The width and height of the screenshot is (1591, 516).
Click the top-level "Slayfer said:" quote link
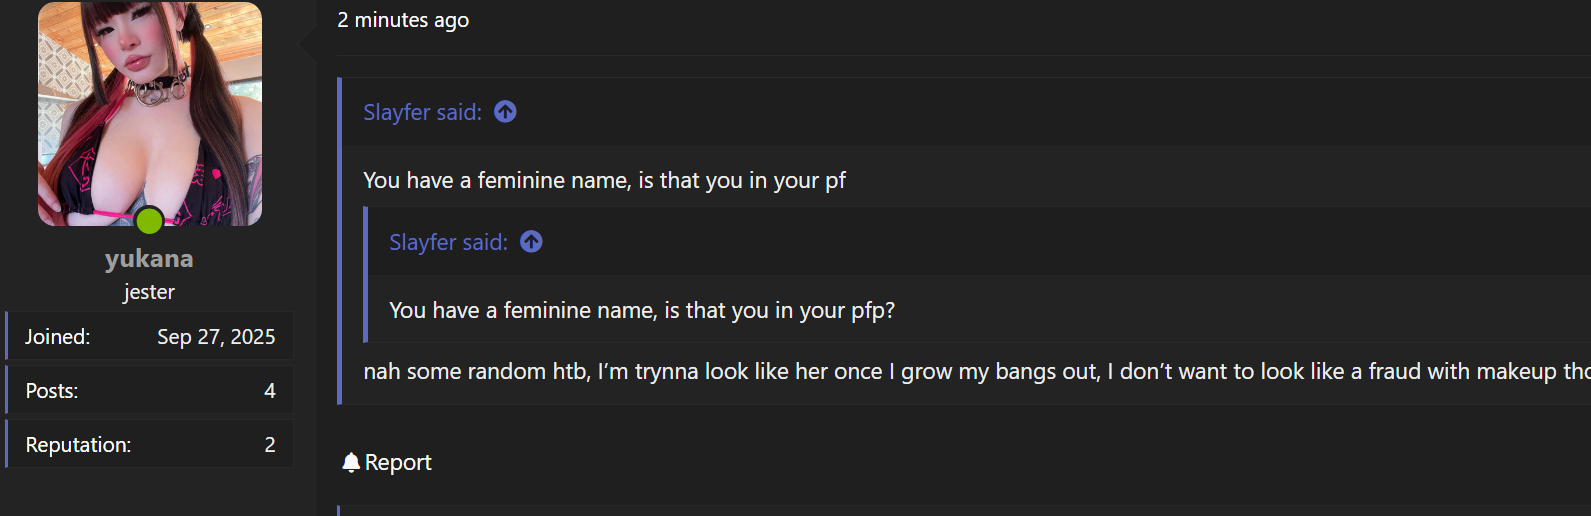(x=422, y=112)
